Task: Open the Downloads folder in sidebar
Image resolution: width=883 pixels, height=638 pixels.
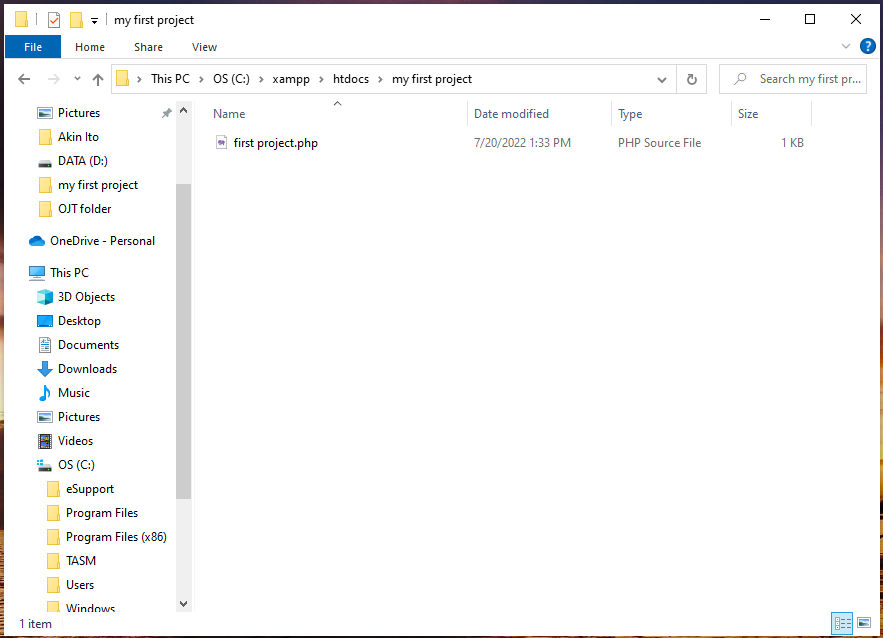Action: tap(87, 369)
